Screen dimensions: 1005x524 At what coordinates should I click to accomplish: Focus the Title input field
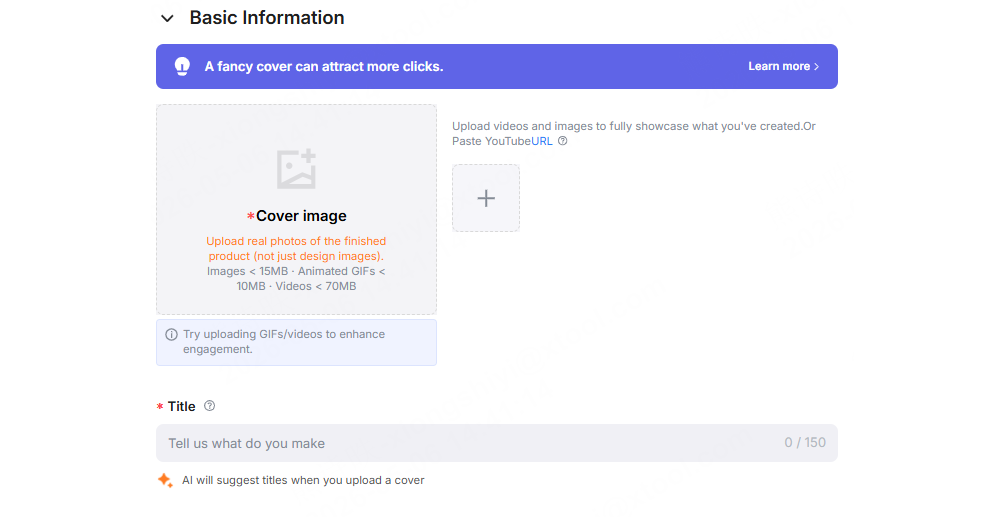497,443
